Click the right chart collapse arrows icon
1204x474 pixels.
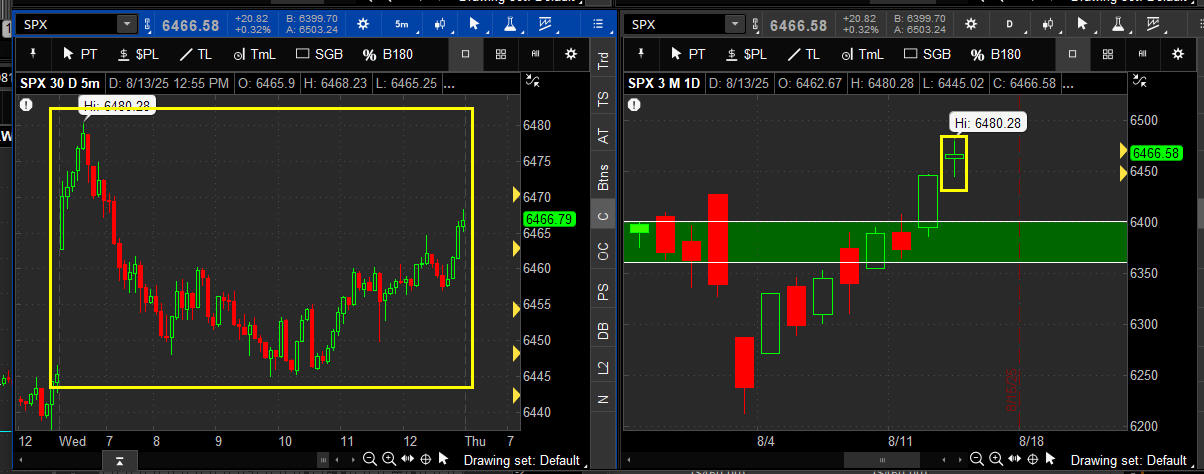(x=1141, y=81)
